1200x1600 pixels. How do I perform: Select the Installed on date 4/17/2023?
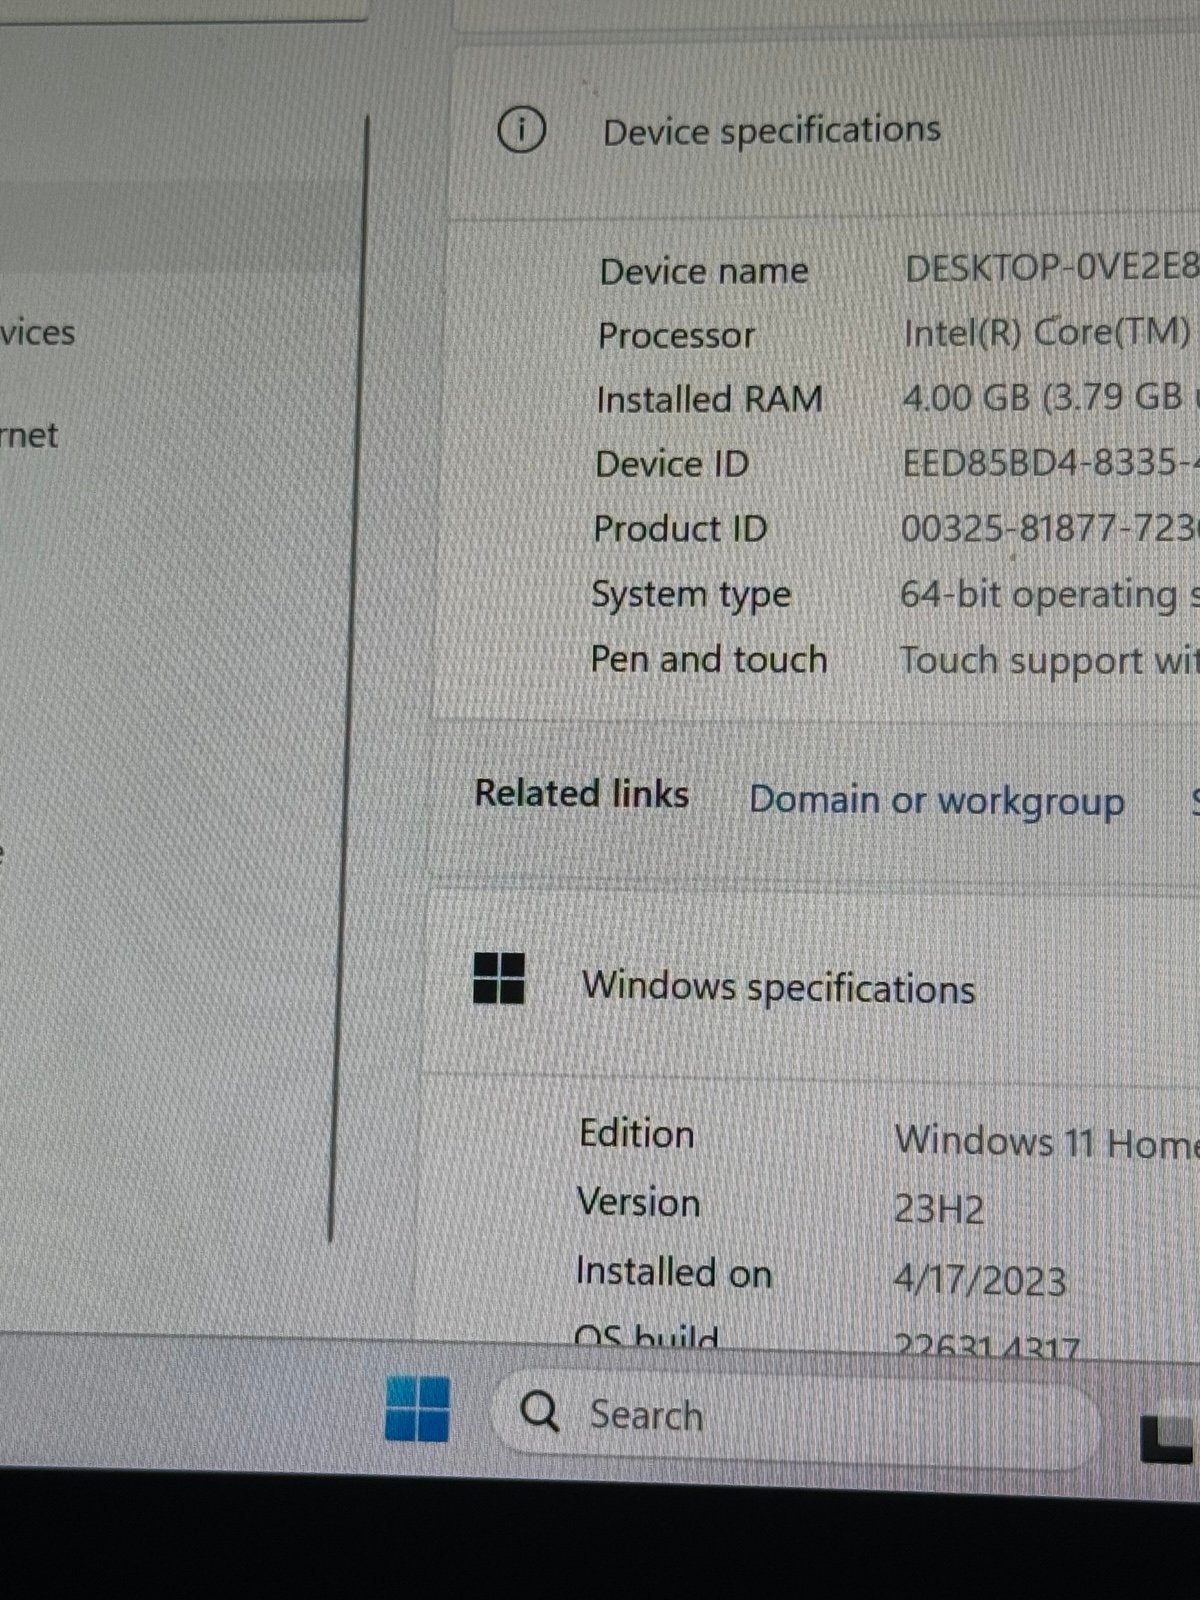[x=980, y=1281]
